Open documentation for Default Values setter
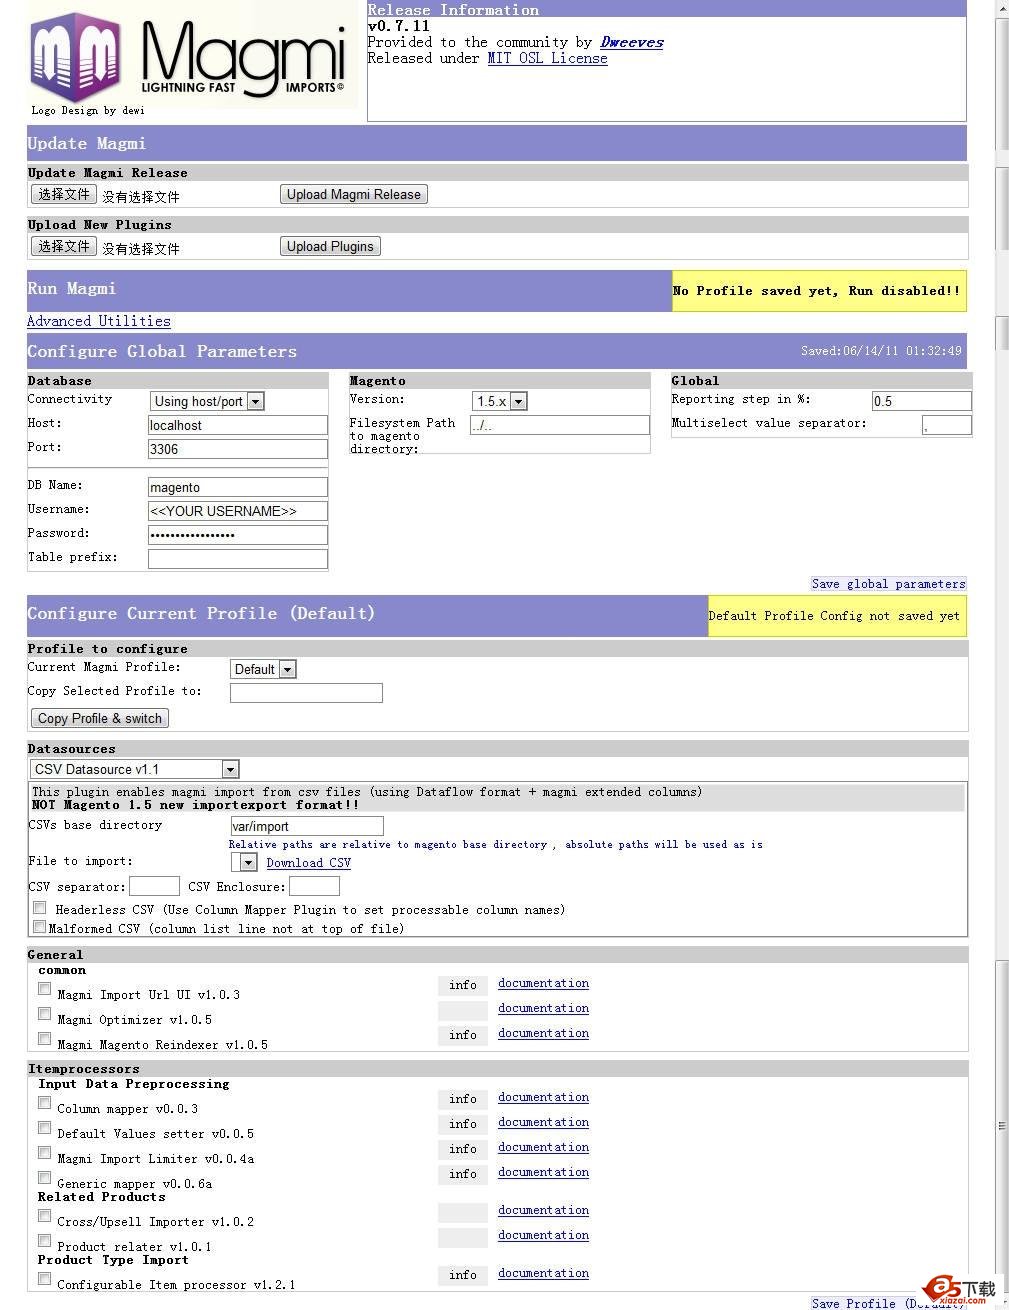 (543, 1122)
